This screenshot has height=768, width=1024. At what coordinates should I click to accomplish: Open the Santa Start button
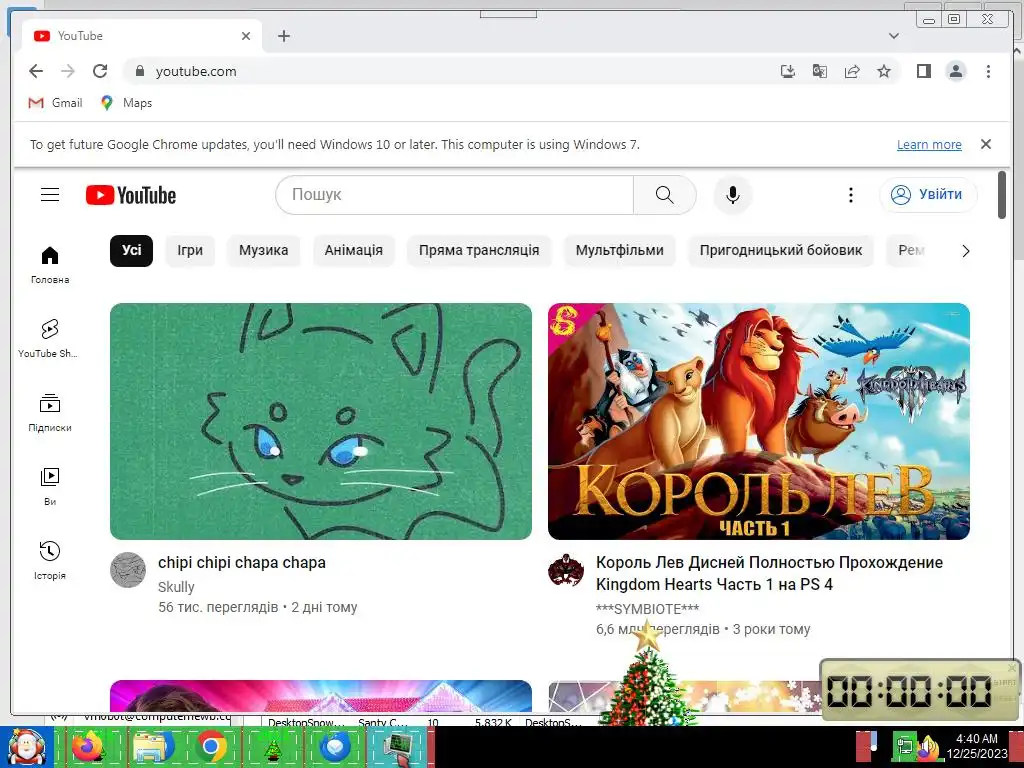[x=26, y=746]
